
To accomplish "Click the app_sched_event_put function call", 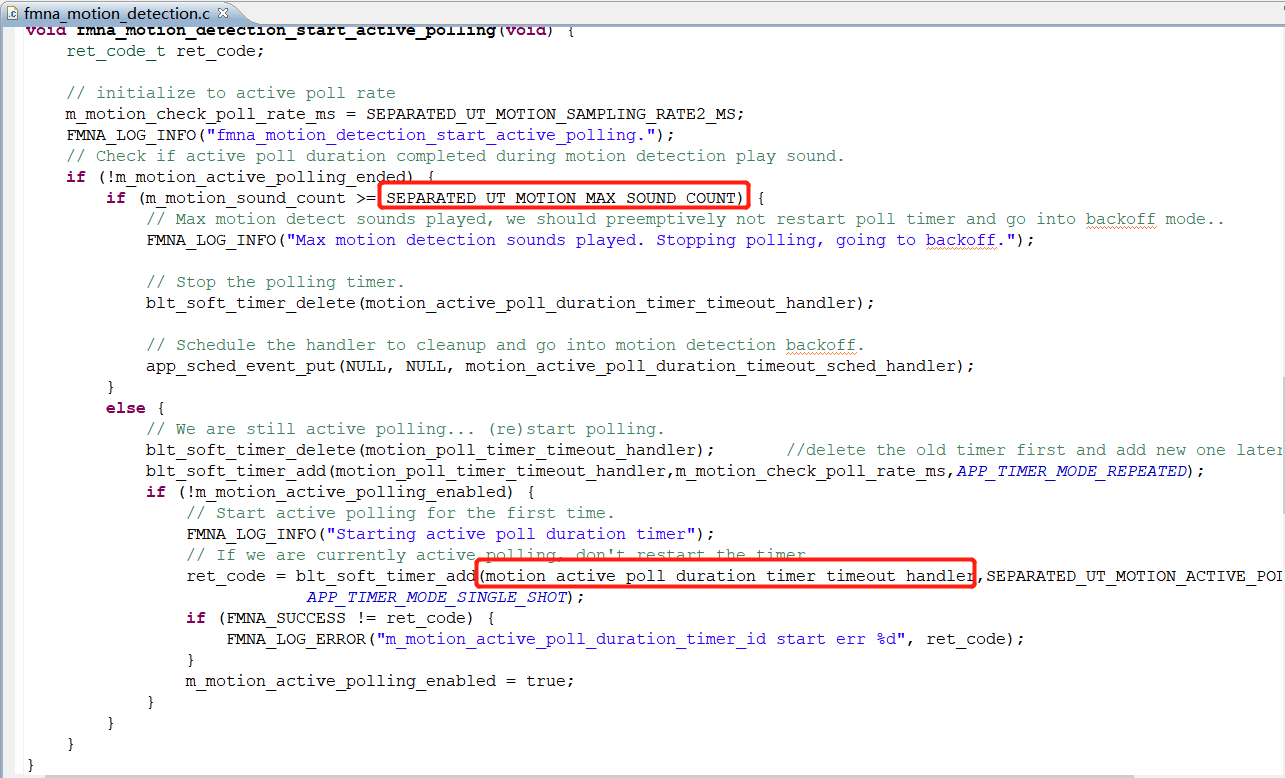I will [x=240, y=366].
